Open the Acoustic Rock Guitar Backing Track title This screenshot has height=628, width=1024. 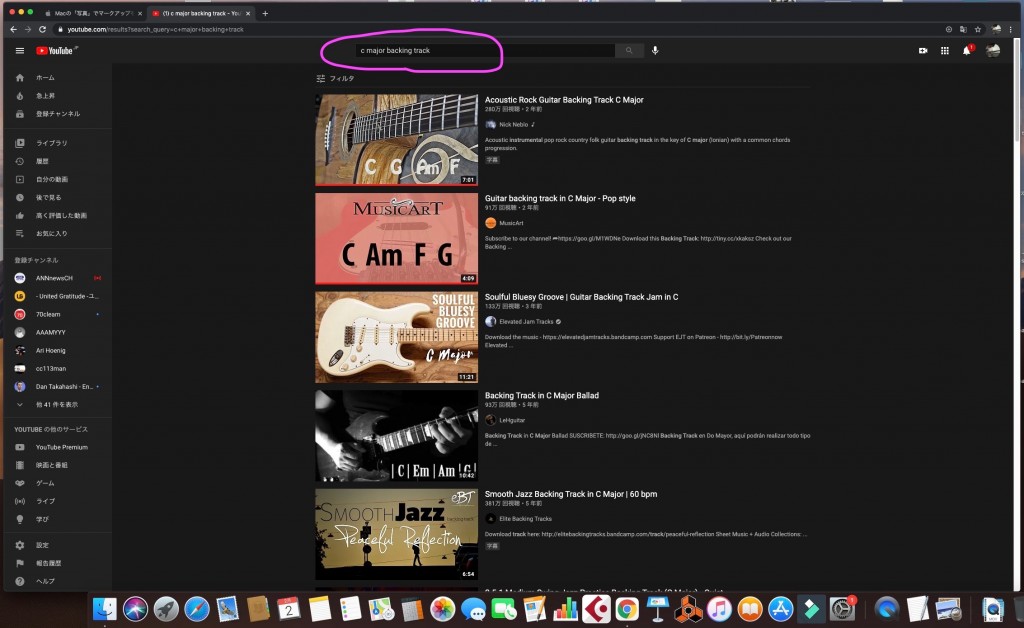pyautogui.click(x=564, y=100)
